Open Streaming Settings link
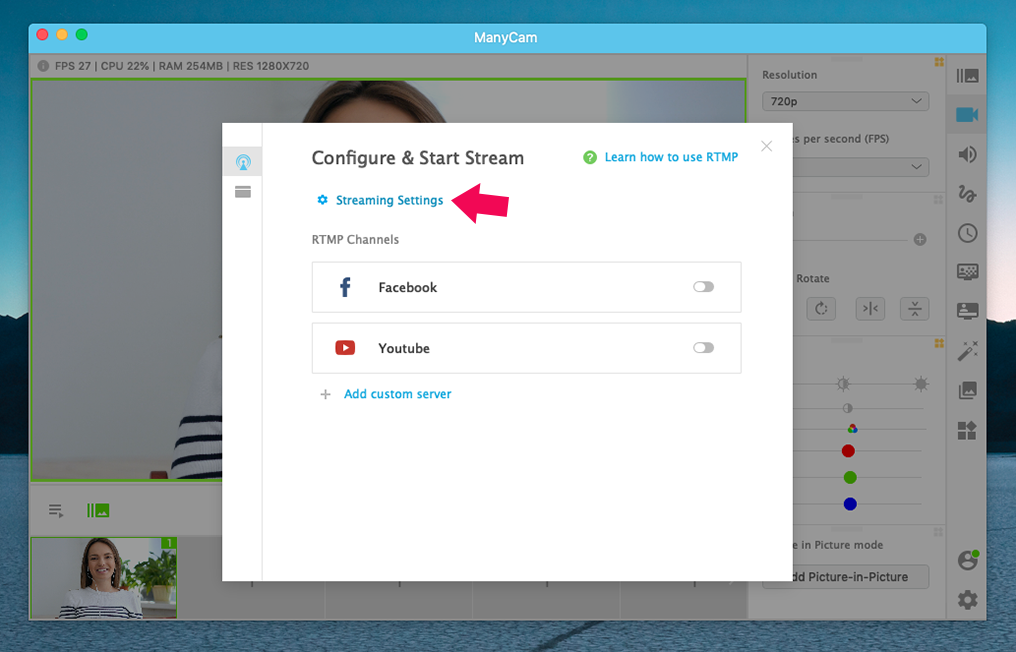 point(389,200)
